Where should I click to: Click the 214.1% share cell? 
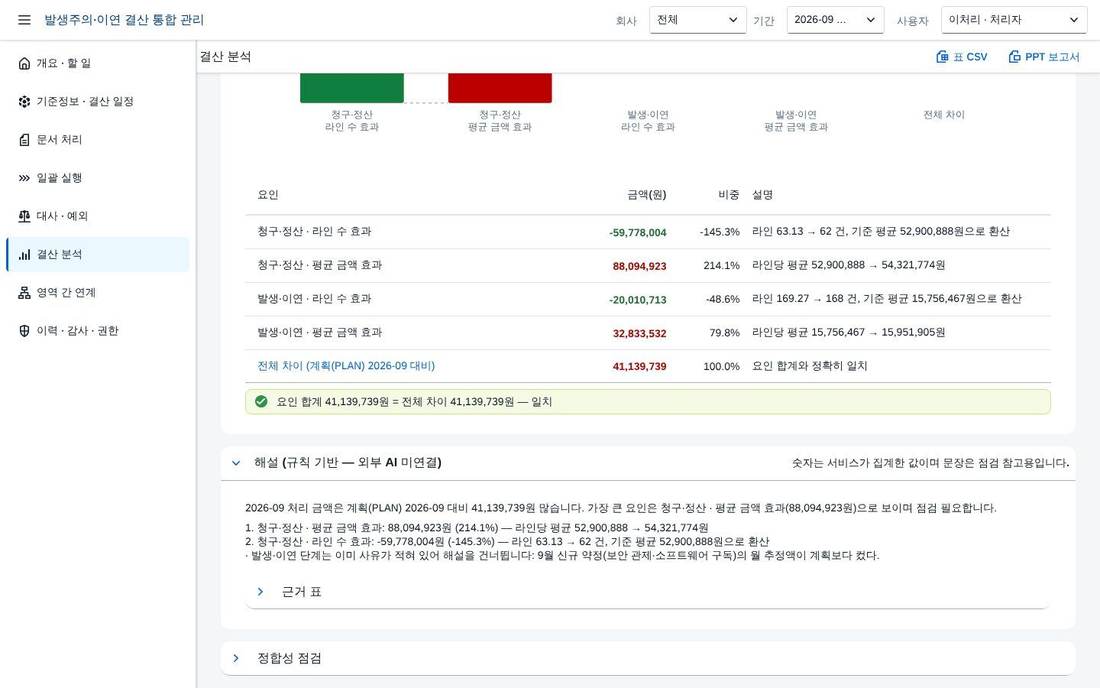pyautogui.click(x=721, y=266)
